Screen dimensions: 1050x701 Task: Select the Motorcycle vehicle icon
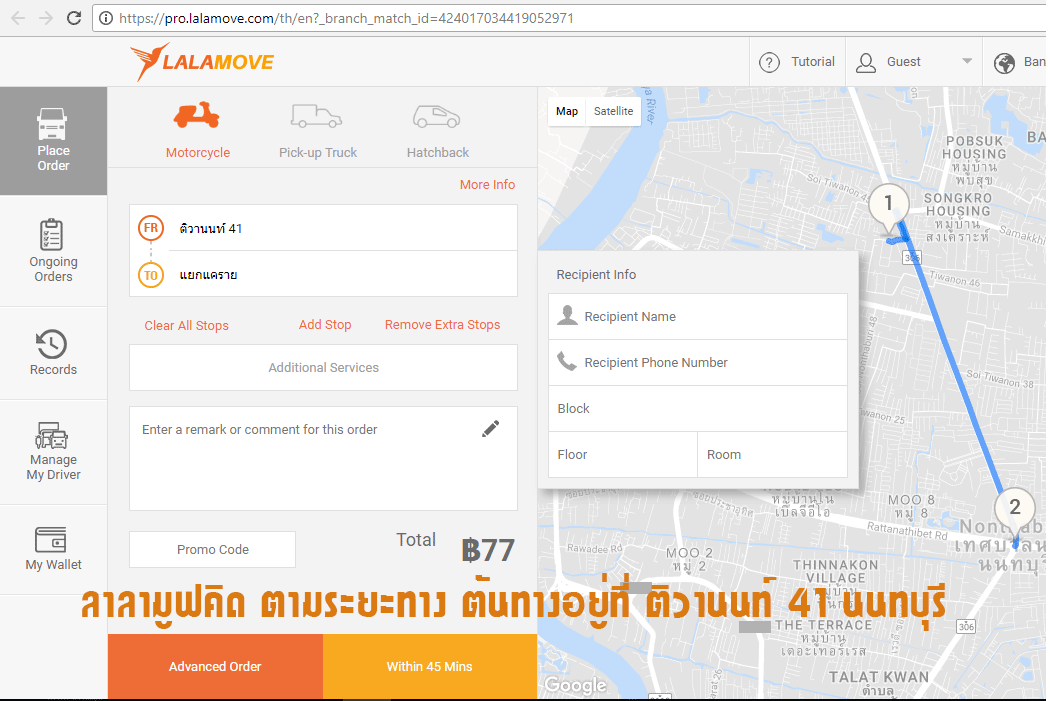[x=196, y=115]
